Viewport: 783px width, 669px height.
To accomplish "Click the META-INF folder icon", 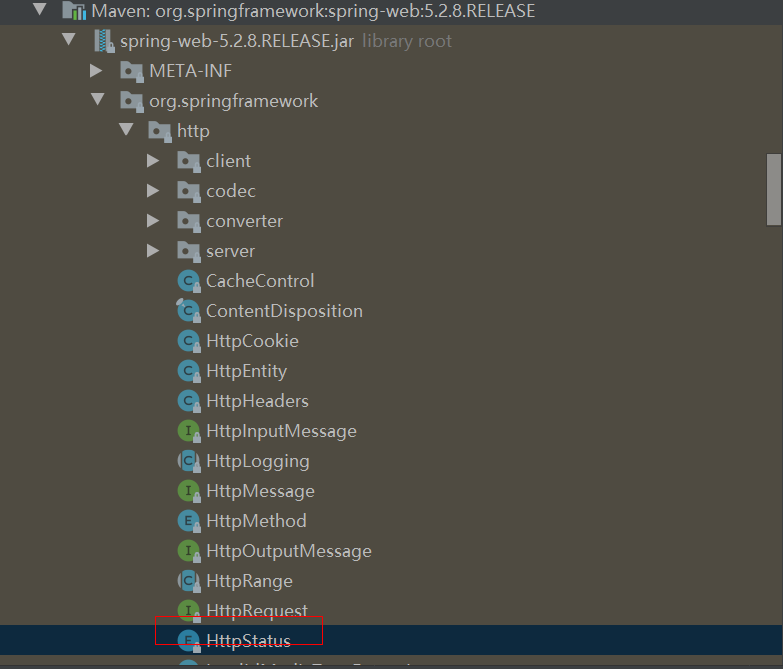I will pyautogui.click(x=132, y=71).
